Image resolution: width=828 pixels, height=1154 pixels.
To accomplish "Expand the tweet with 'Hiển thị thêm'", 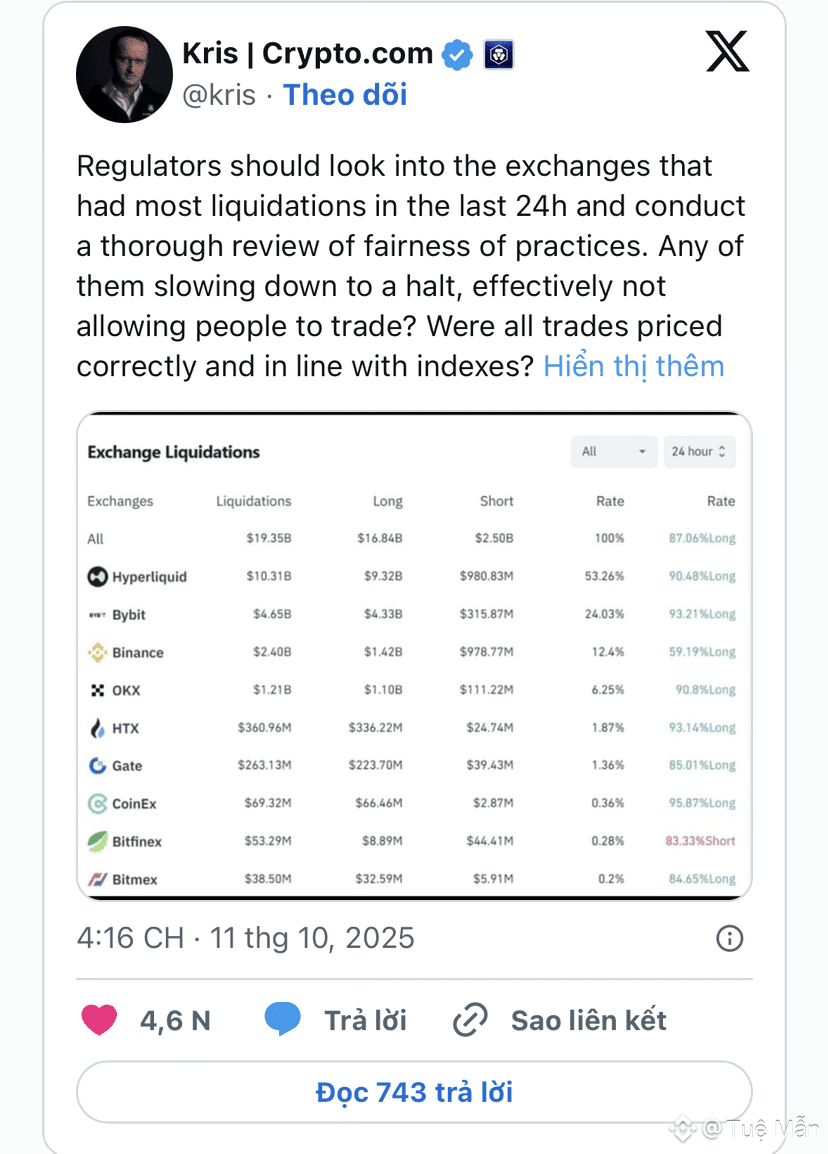I will pyautogui.click(x=634, y=367).
